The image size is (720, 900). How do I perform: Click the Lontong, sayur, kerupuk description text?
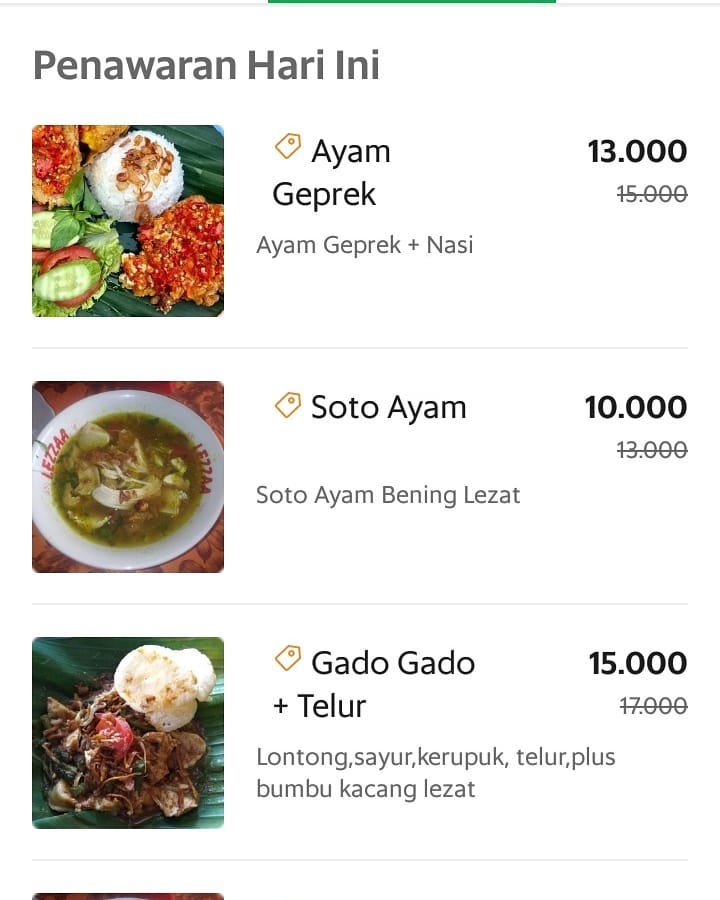436,773
